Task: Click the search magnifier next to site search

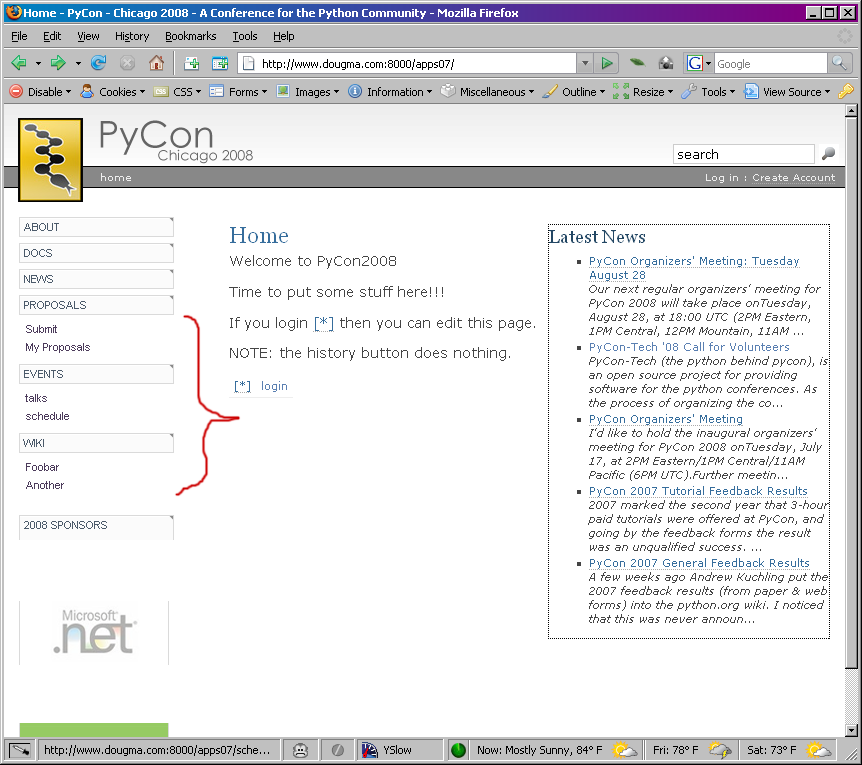Action: (828, 154)
